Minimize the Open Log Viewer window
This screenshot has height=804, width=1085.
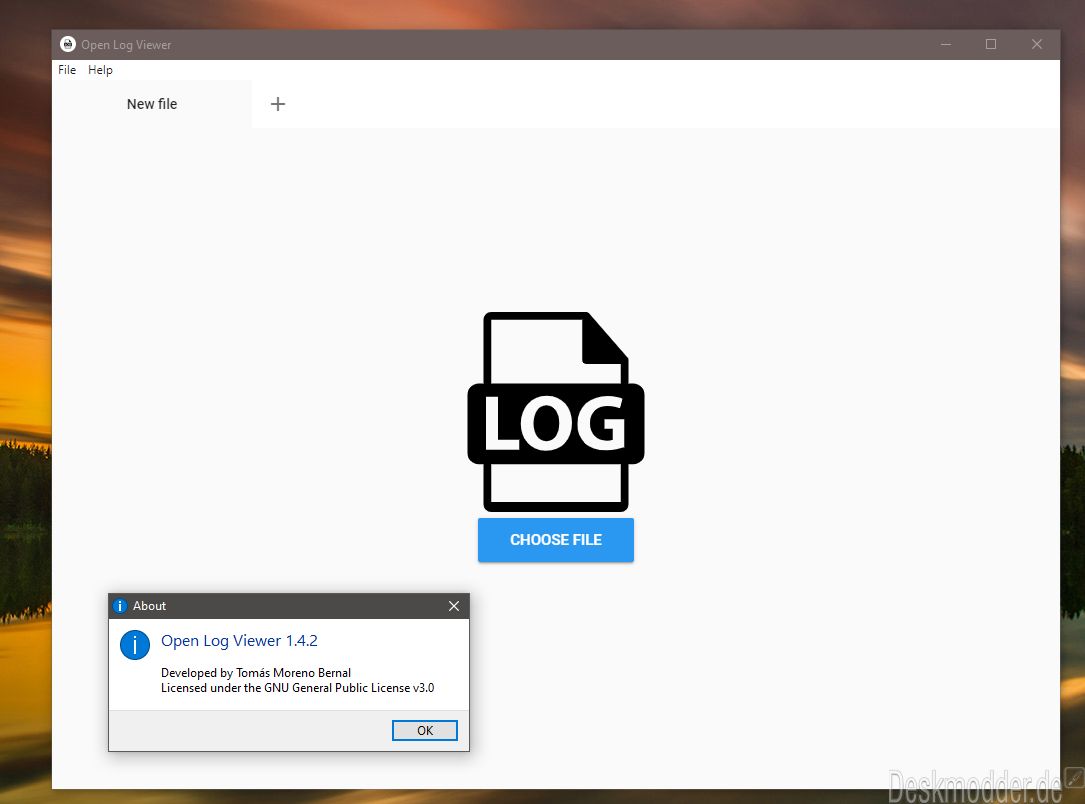point(946,44)
